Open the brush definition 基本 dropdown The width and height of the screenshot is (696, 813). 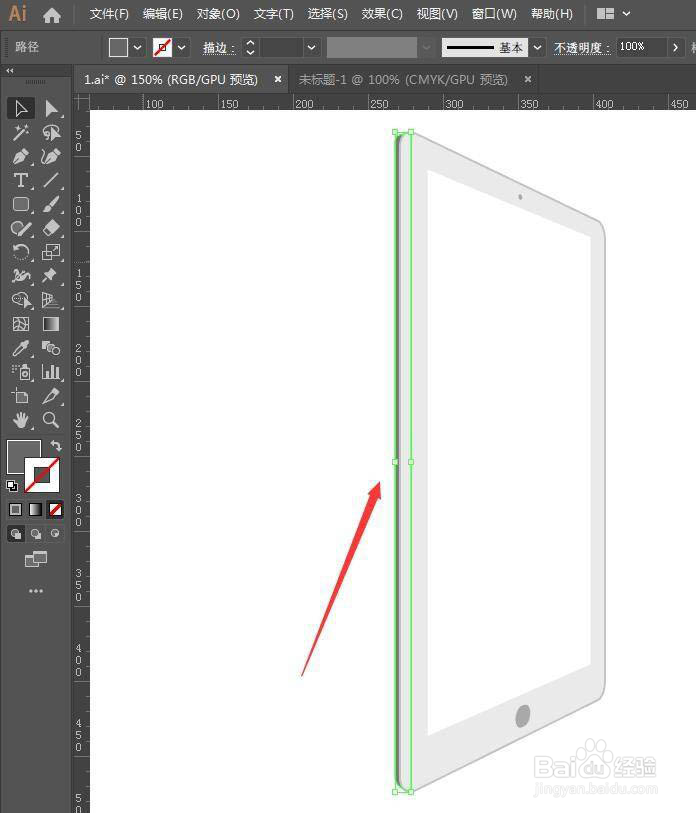click(x=538, y=48)
